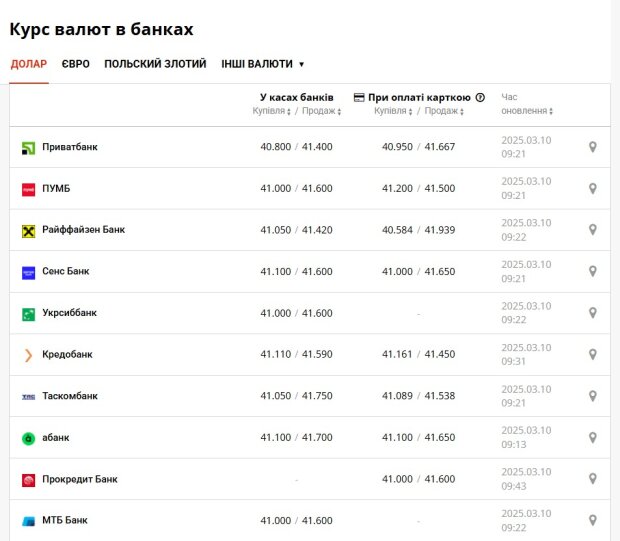Open the Сенс Банк link
Screen dimensions: 620x541
tap(66, 271)
